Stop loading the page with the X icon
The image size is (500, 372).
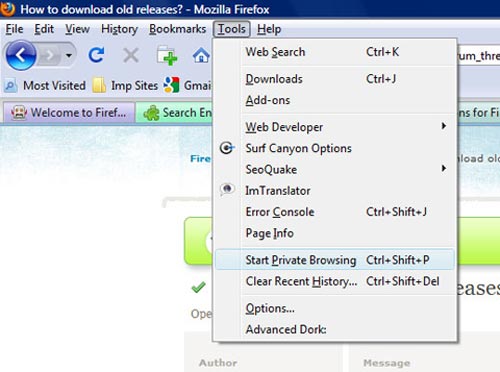pos(131,55)
